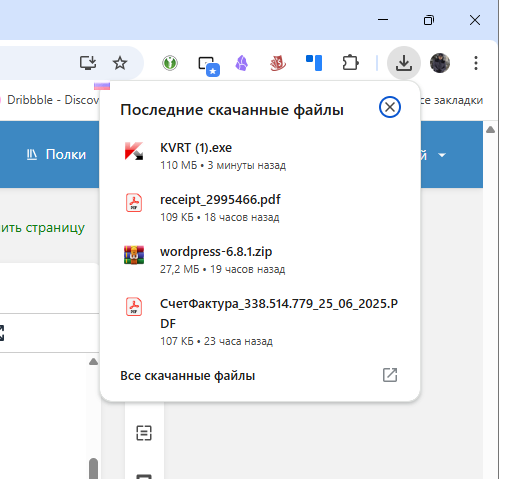
Task: Click the purple crystal extension icon
Action: tap(242, 63)
